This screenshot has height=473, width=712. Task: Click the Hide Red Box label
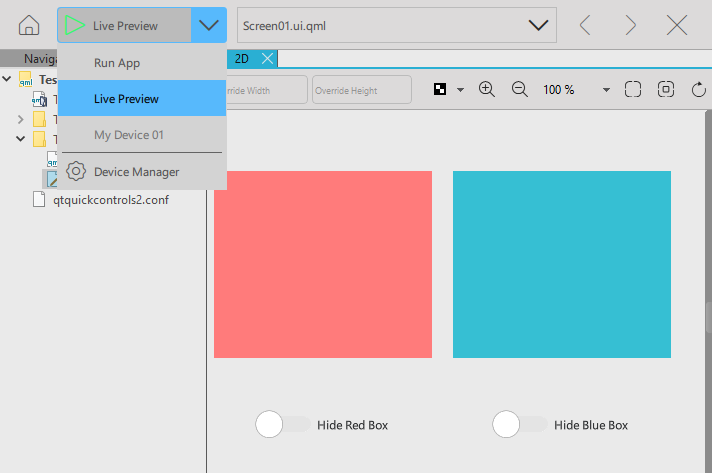pyautogui.click(x=352, y=425)
